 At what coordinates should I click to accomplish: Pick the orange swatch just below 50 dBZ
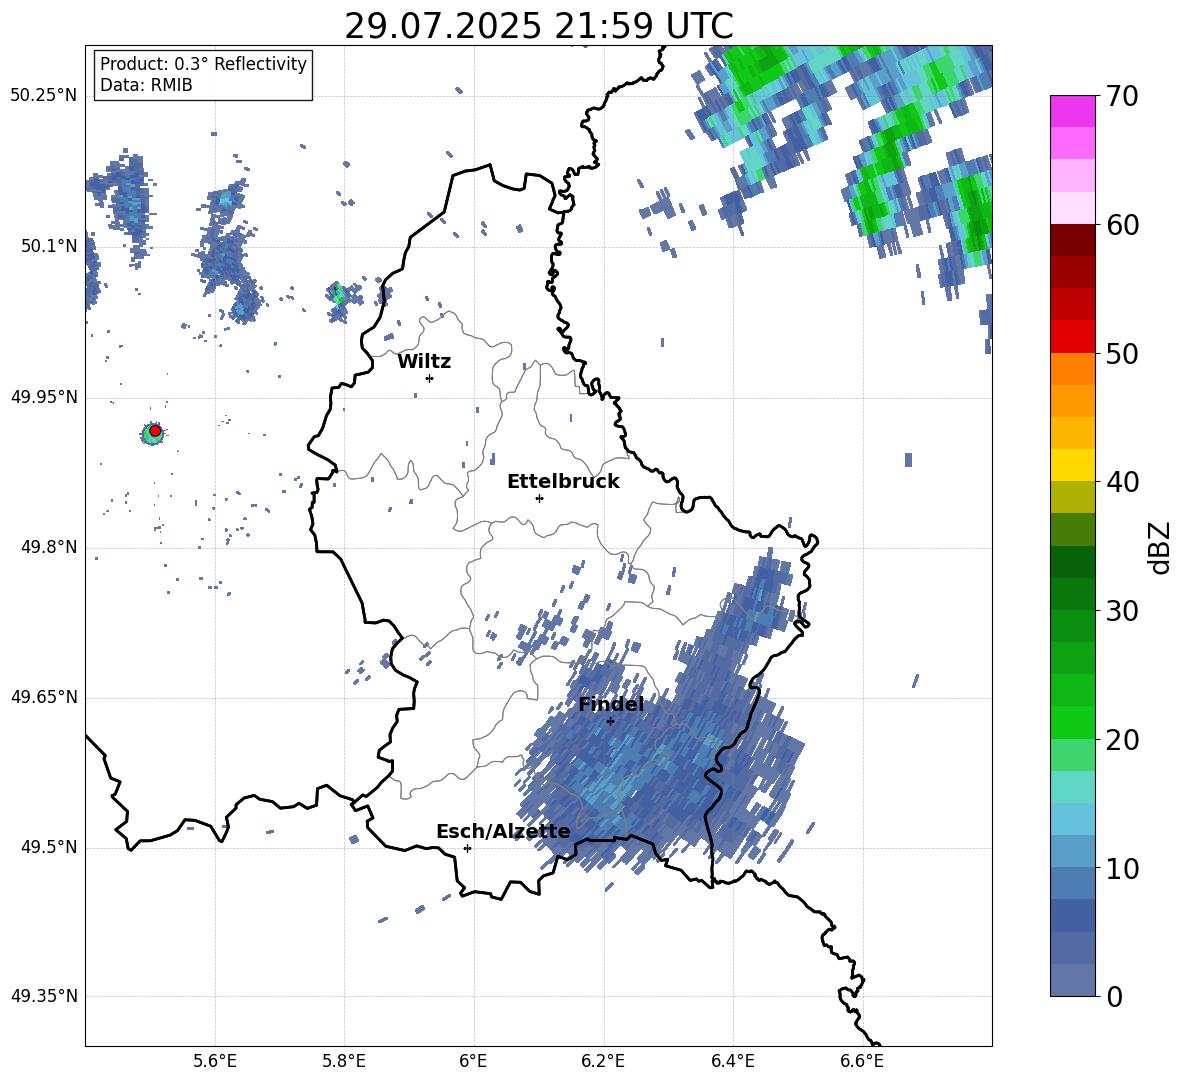1072,369
